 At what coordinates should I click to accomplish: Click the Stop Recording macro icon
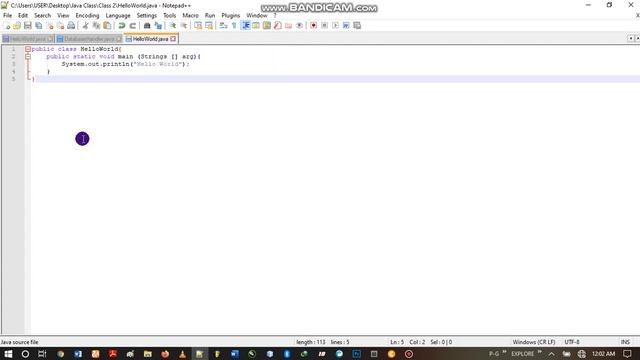point(324,26)
